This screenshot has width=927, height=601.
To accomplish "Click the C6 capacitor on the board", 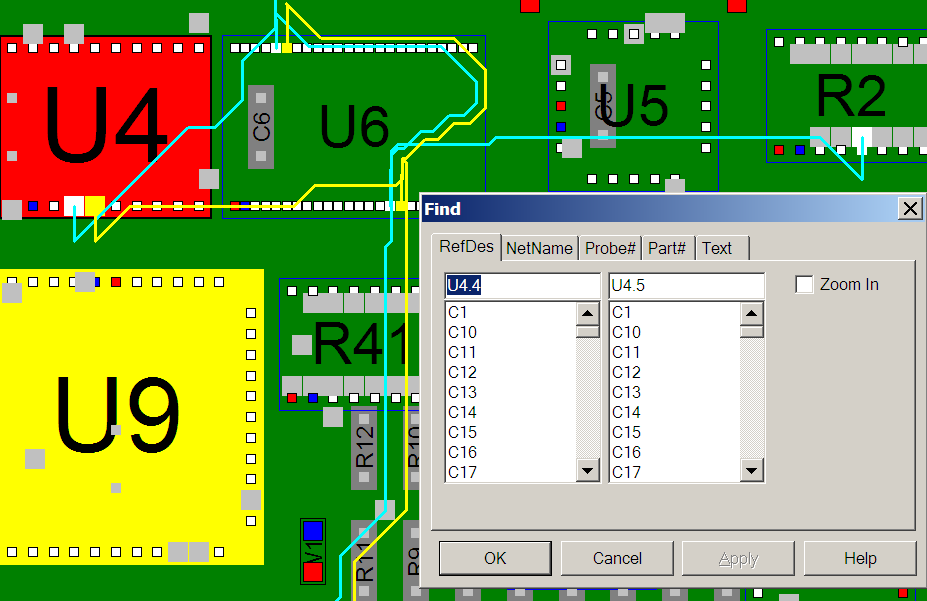I will pyautogui.click(x=261, y=127).
